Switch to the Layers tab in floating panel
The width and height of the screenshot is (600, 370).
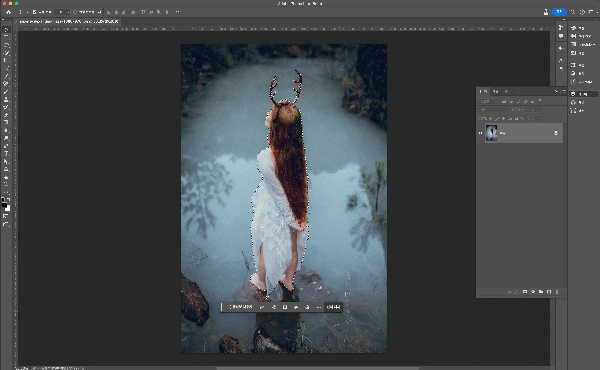point(483,91)
